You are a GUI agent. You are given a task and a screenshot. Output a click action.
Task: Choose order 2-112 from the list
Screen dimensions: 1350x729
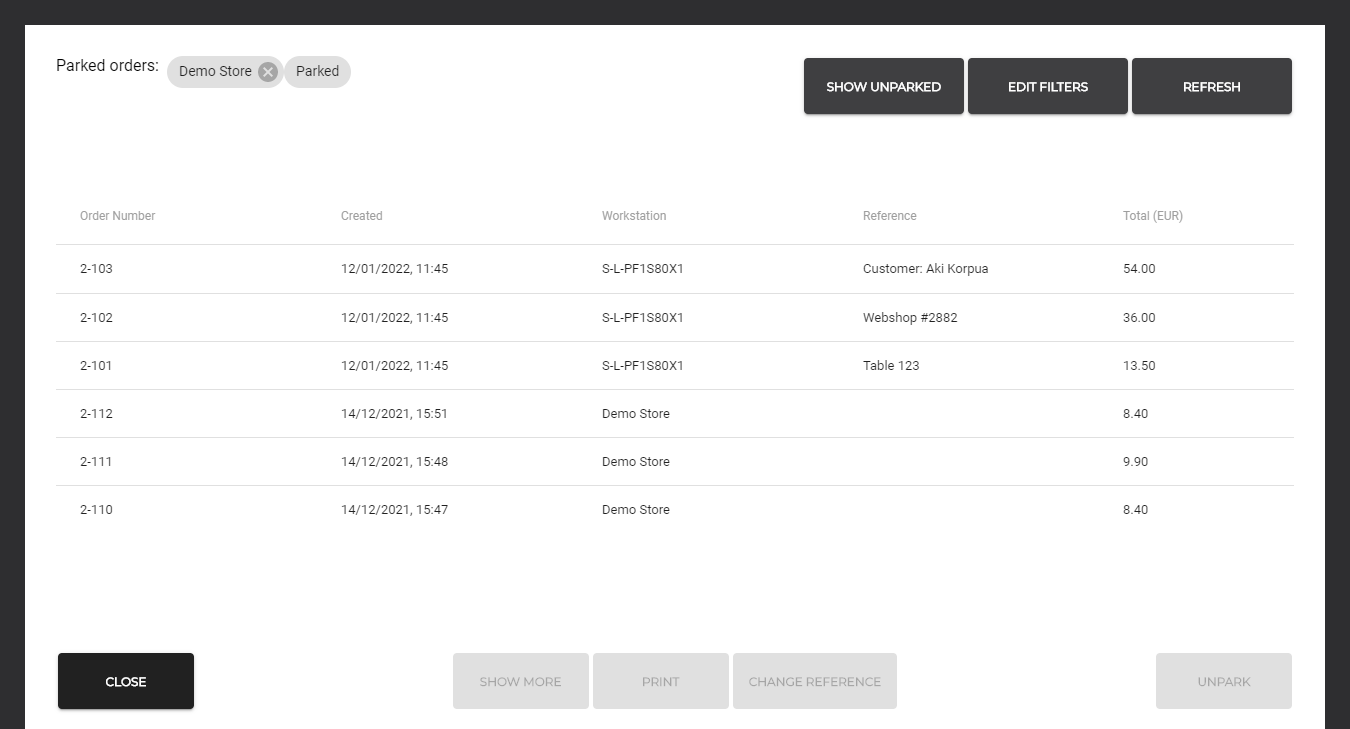coord(96,414)
